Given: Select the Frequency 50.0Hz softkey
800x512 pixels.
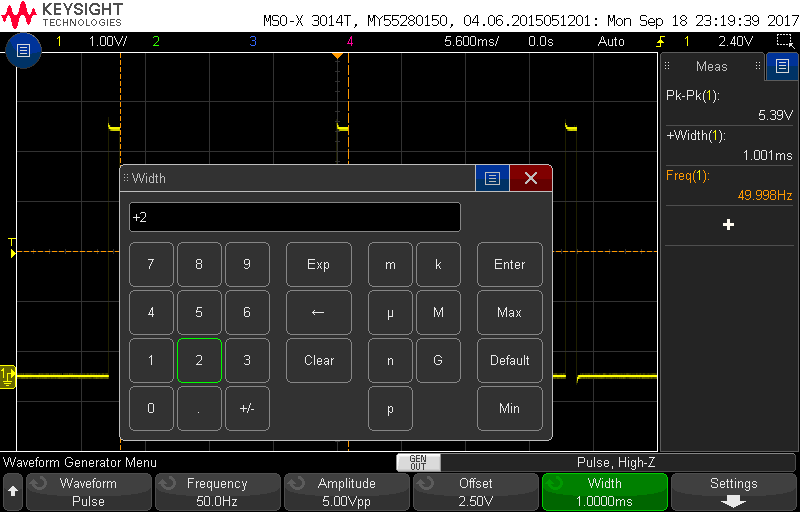Looking at the screenshot, I should [217, 491].
